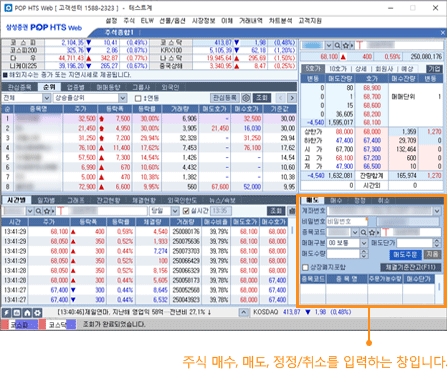Click the 기업 button in quote panel
447x369 pixels.
point(435,69)
